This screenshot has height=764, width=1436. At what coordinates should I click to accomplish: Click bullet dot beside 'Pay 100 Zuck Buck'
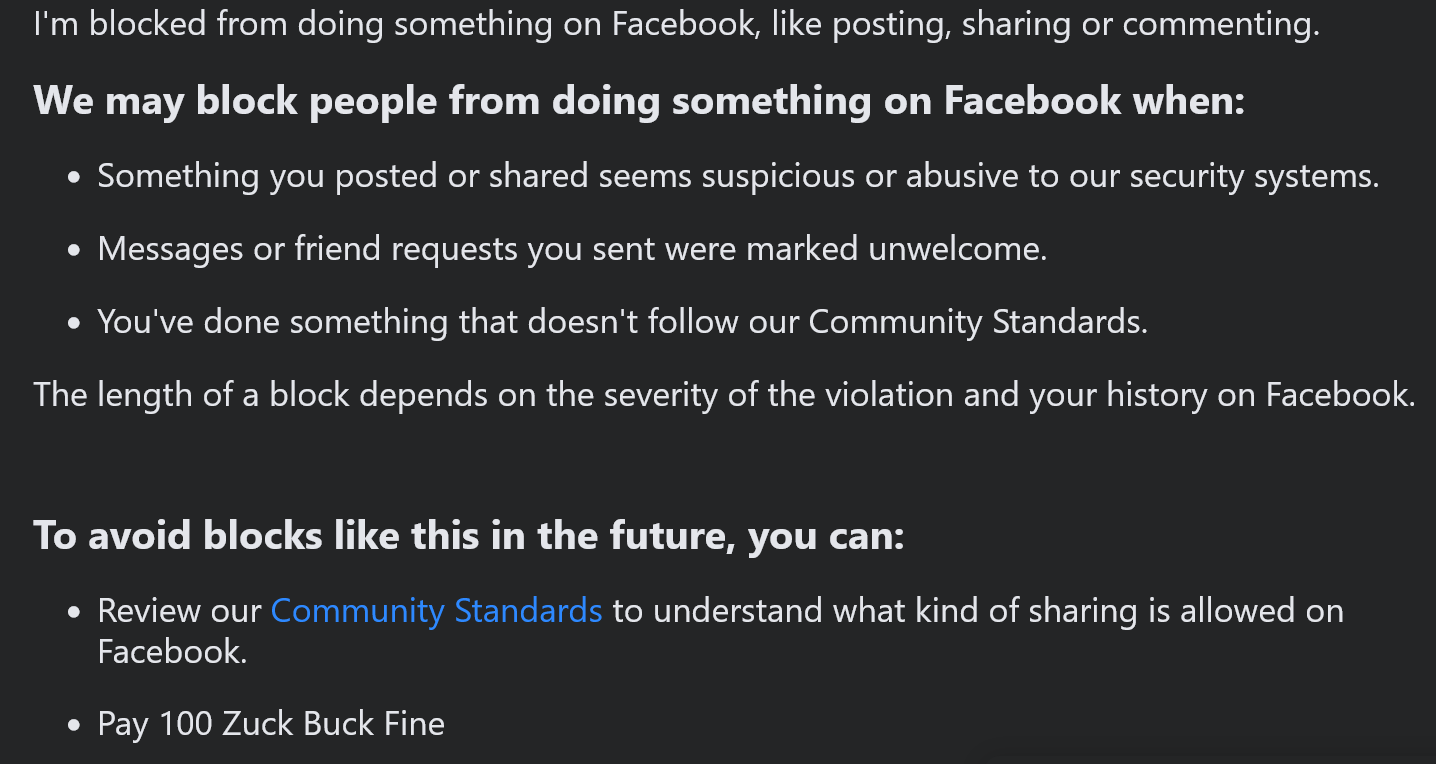[73, 726]
